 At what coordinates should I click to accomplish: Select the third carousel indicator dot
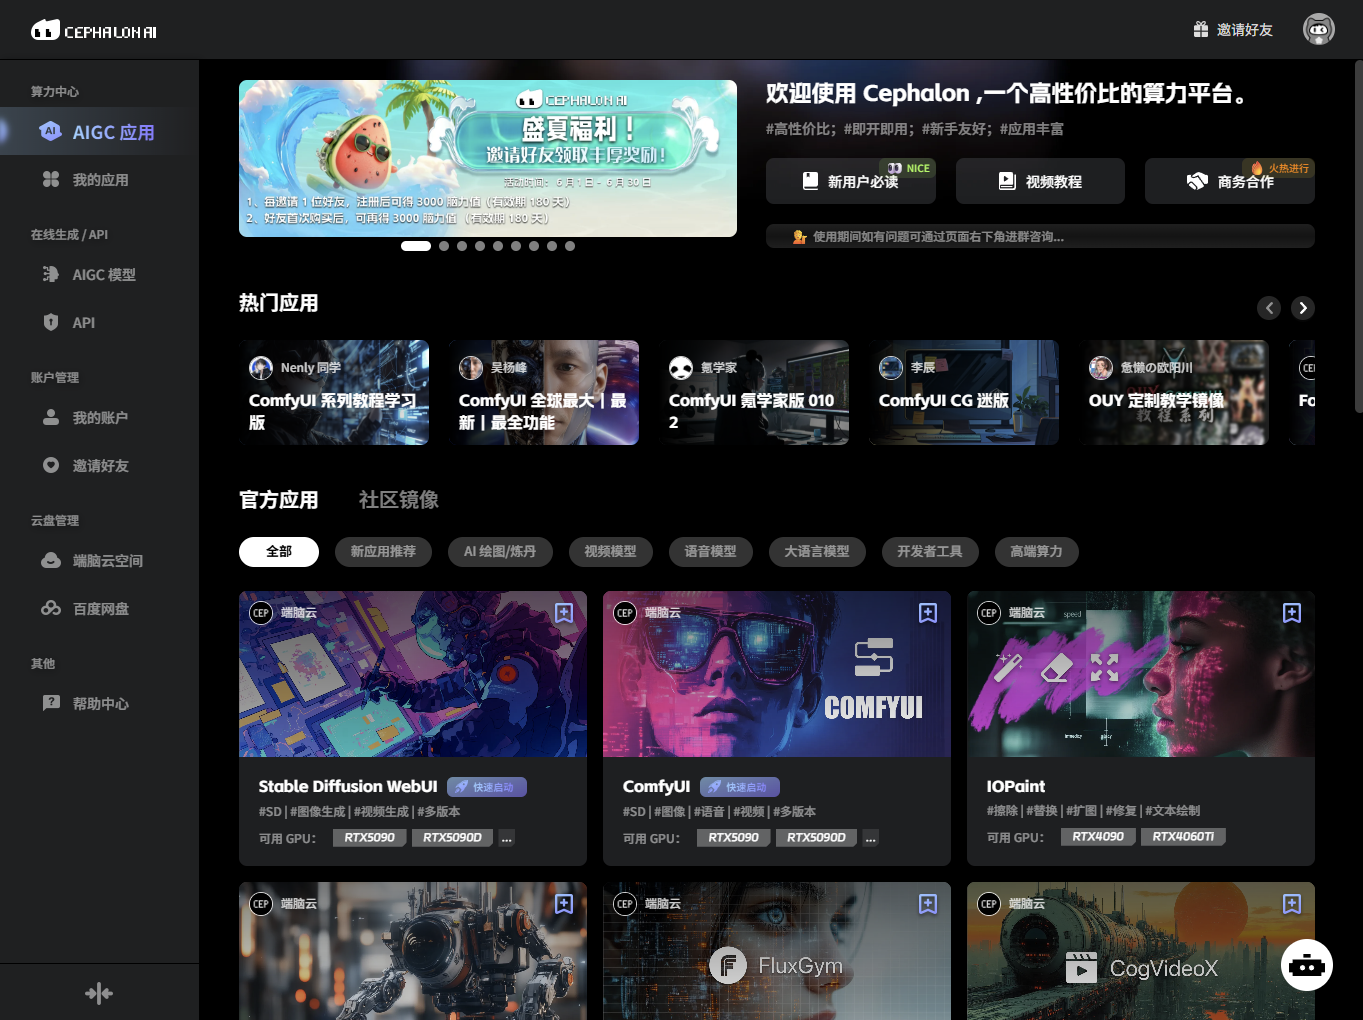[461, 245]
